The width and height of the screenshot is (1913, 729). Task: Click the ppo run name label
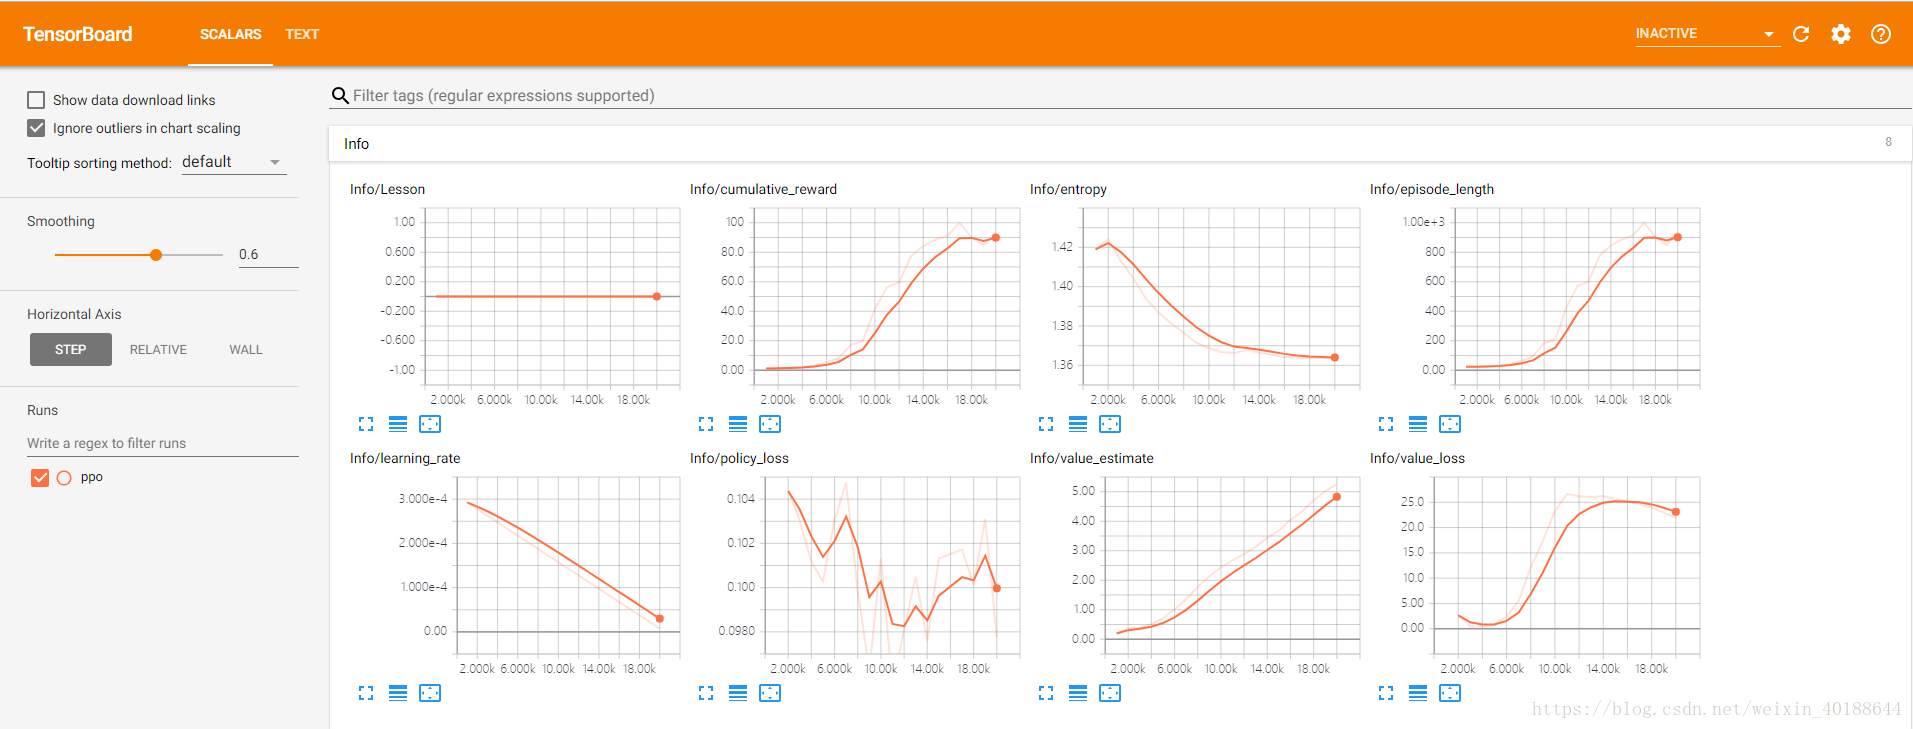tap(92, 477)
